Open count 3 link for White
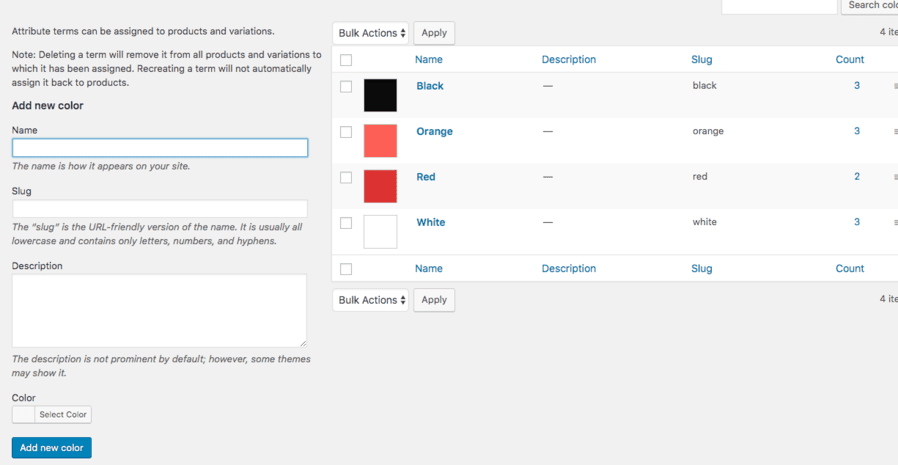 857,222
